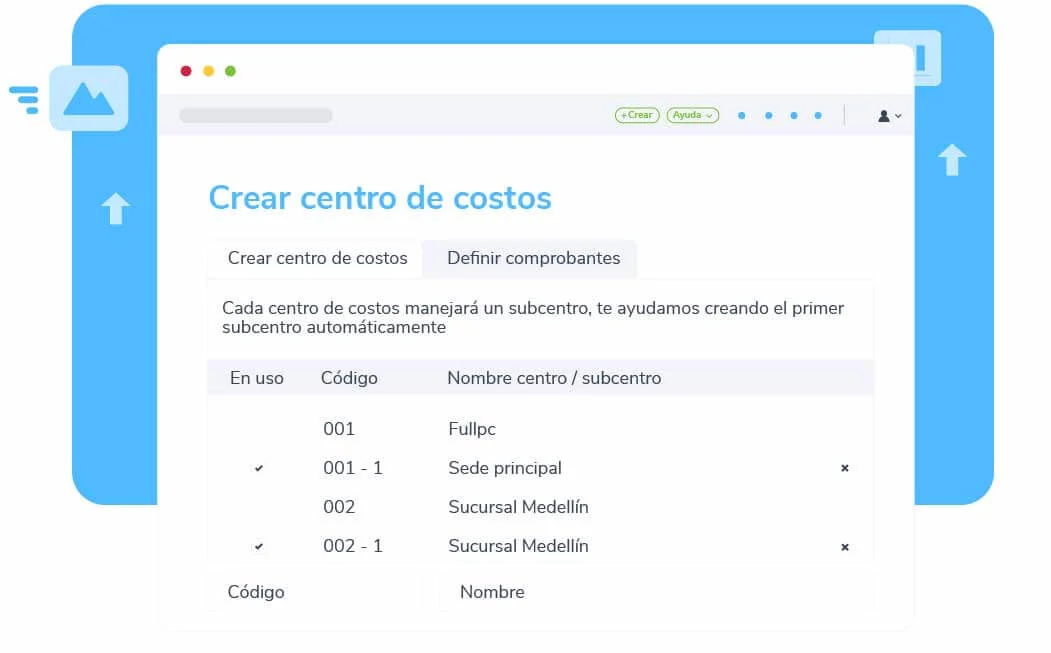Disable En uso for subcentro 002-1
The width and height of the screenshot is (1051, 653).
pos(259,546)
